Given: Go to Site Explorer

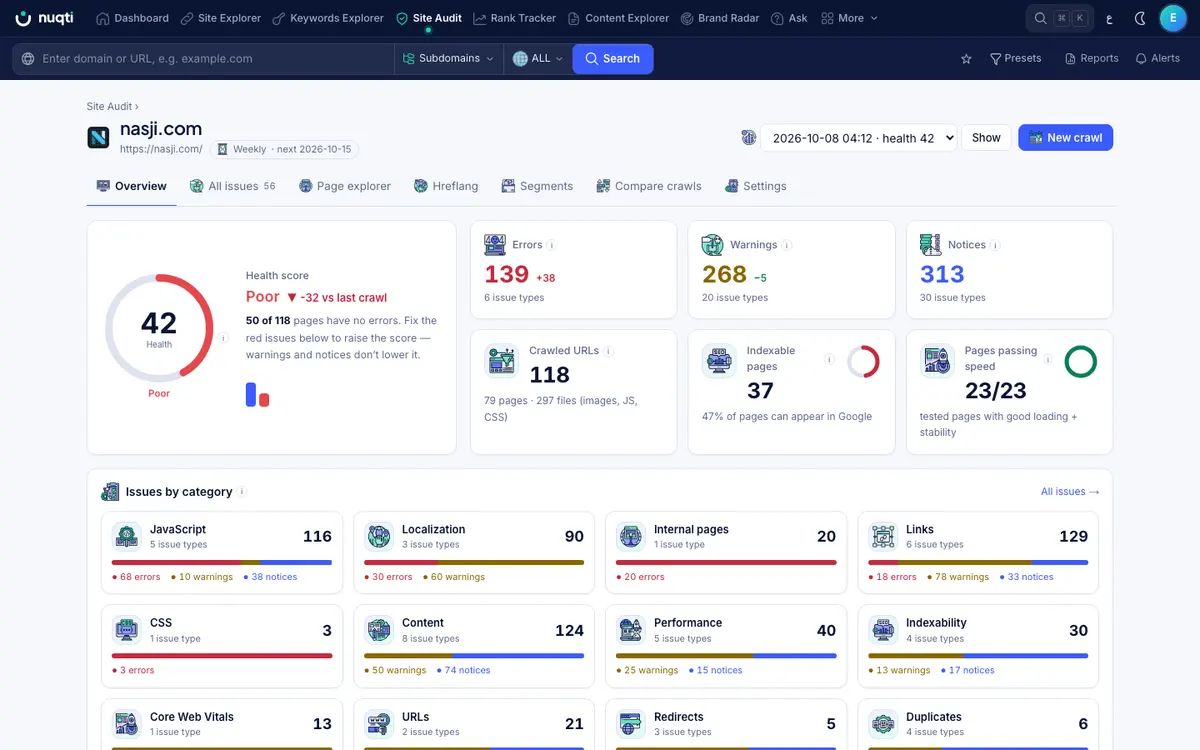Looking at the screenshot, I should pyautogui.click(x=221, y=18).
